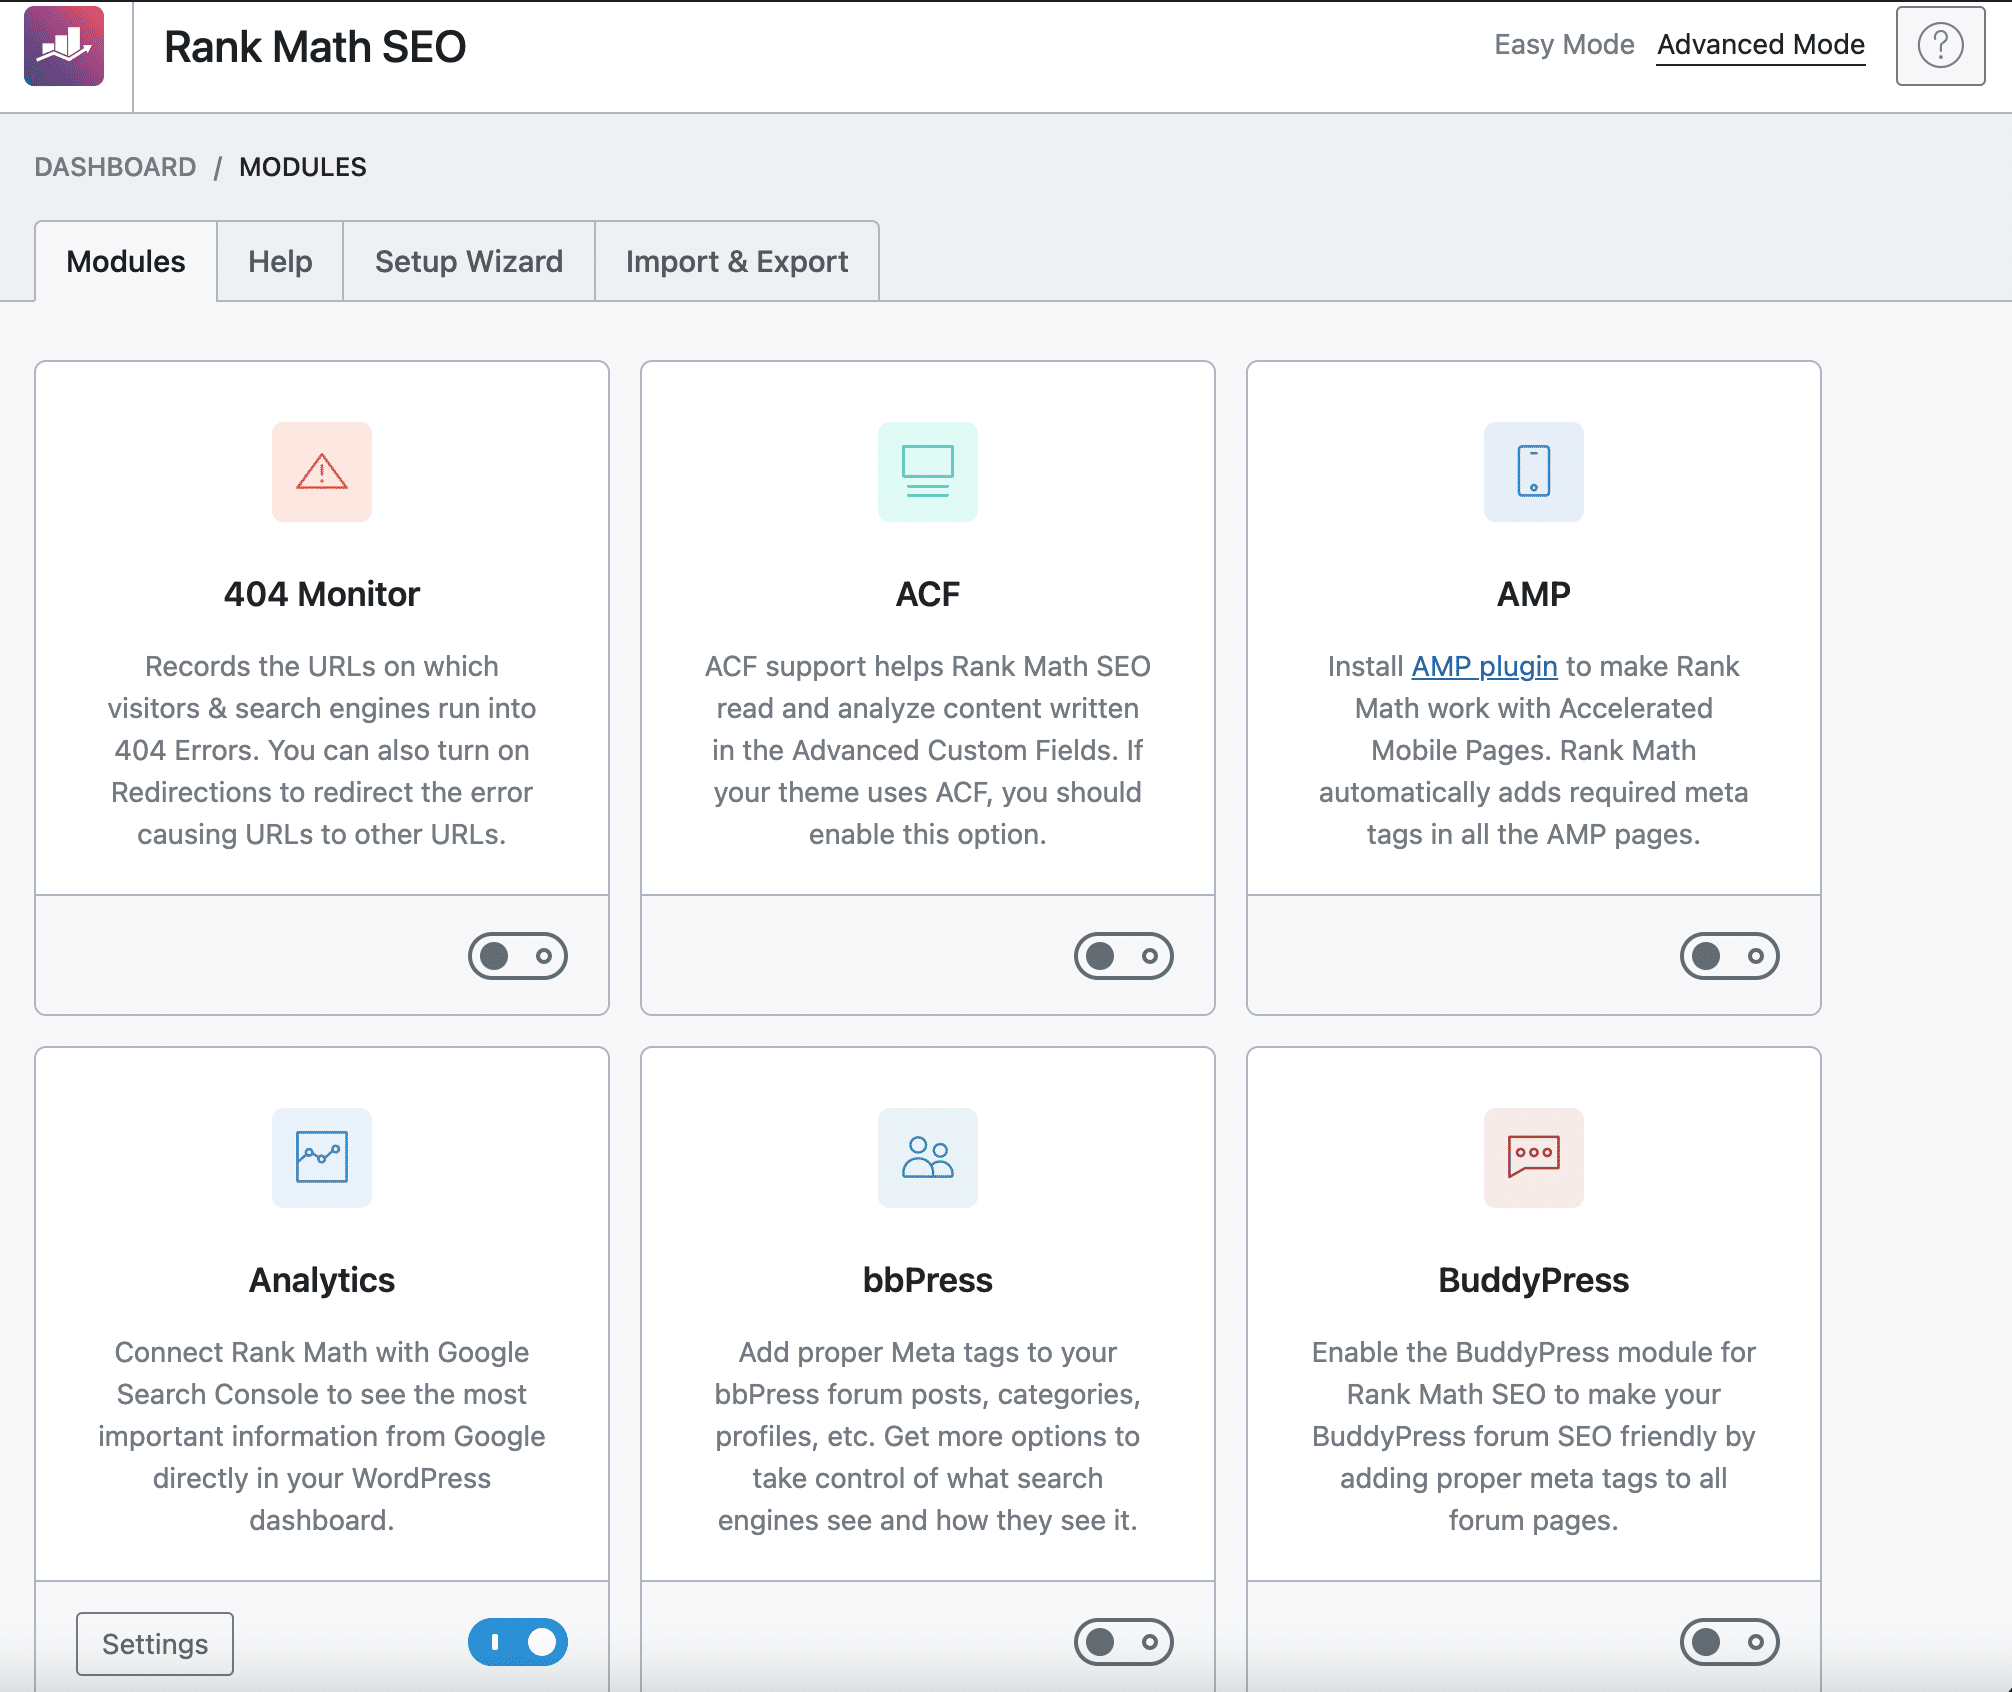Click the Rank Math SEO logo icon

66,46
